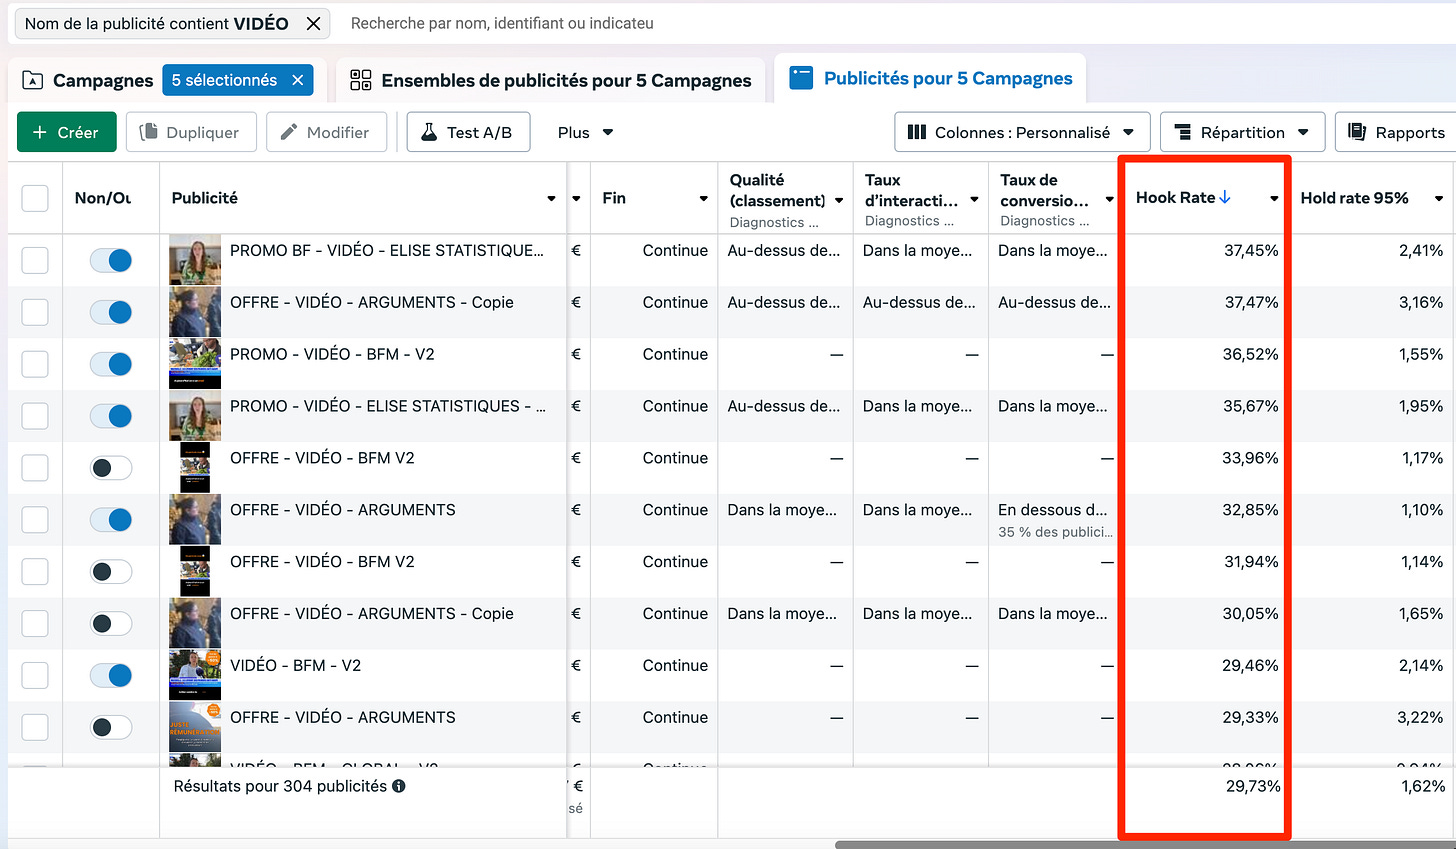The height and width of the screenshot is (849, 1456).
Task: Turn off PROMO BF - VIDÉO - ELISE STATISTIQUE ad
Action: [111, 261]
